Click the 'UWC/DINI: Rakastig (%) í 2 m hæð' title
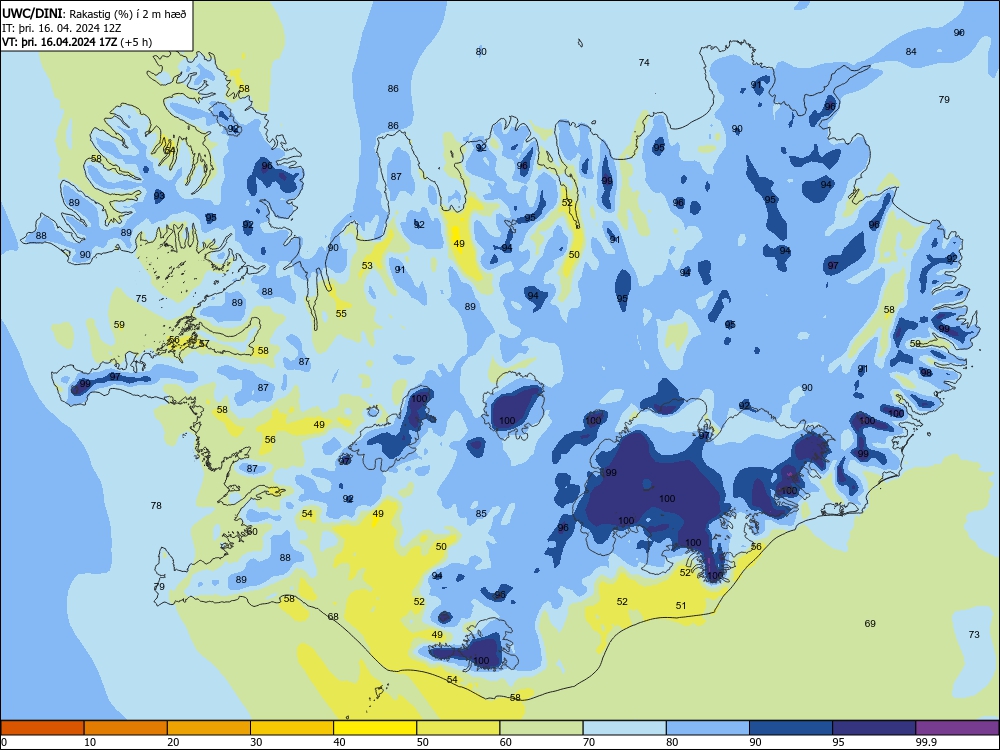Viewport: 1000px width, 750px height. (x=94, y=13)
